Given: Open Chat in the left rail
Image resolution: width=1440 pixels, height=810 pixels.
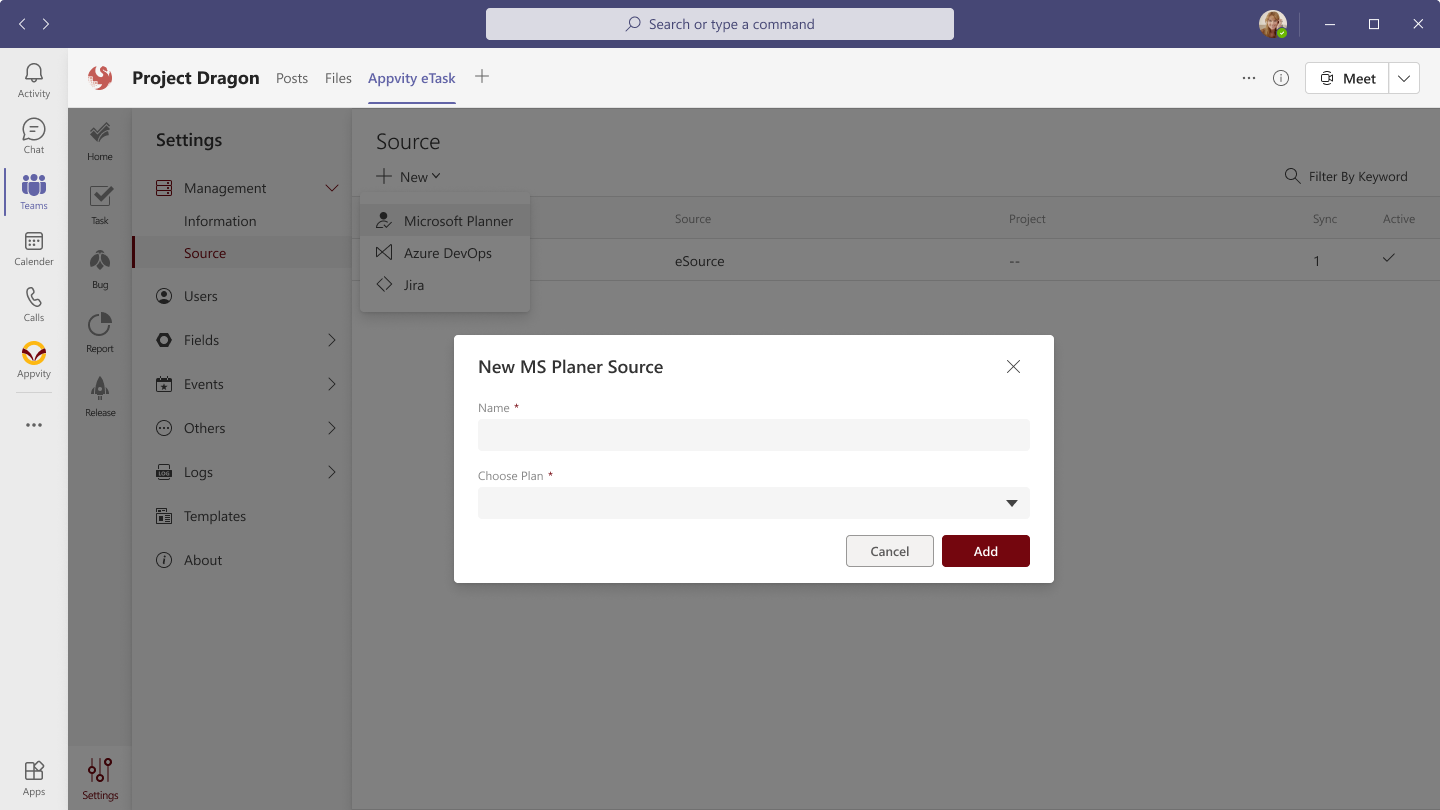Looking at the screenshot, I should pos(34,136).
